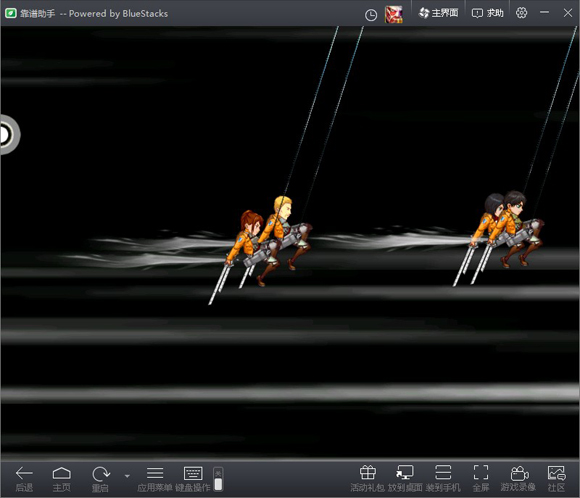Click 后退 back arrow
Image resolution: width=580 pixels, height=498 pixels.
click(24, 479)
